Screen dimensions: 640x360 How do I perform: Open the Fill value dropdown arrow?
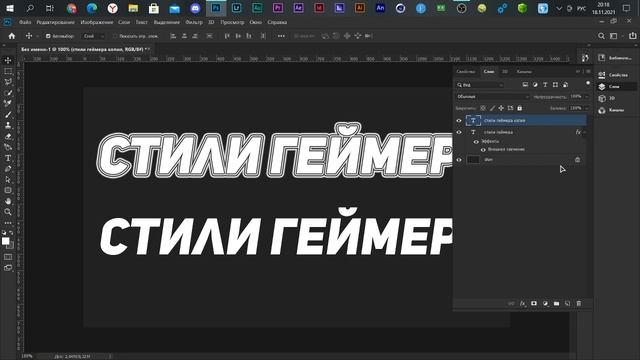pos(587,108)
